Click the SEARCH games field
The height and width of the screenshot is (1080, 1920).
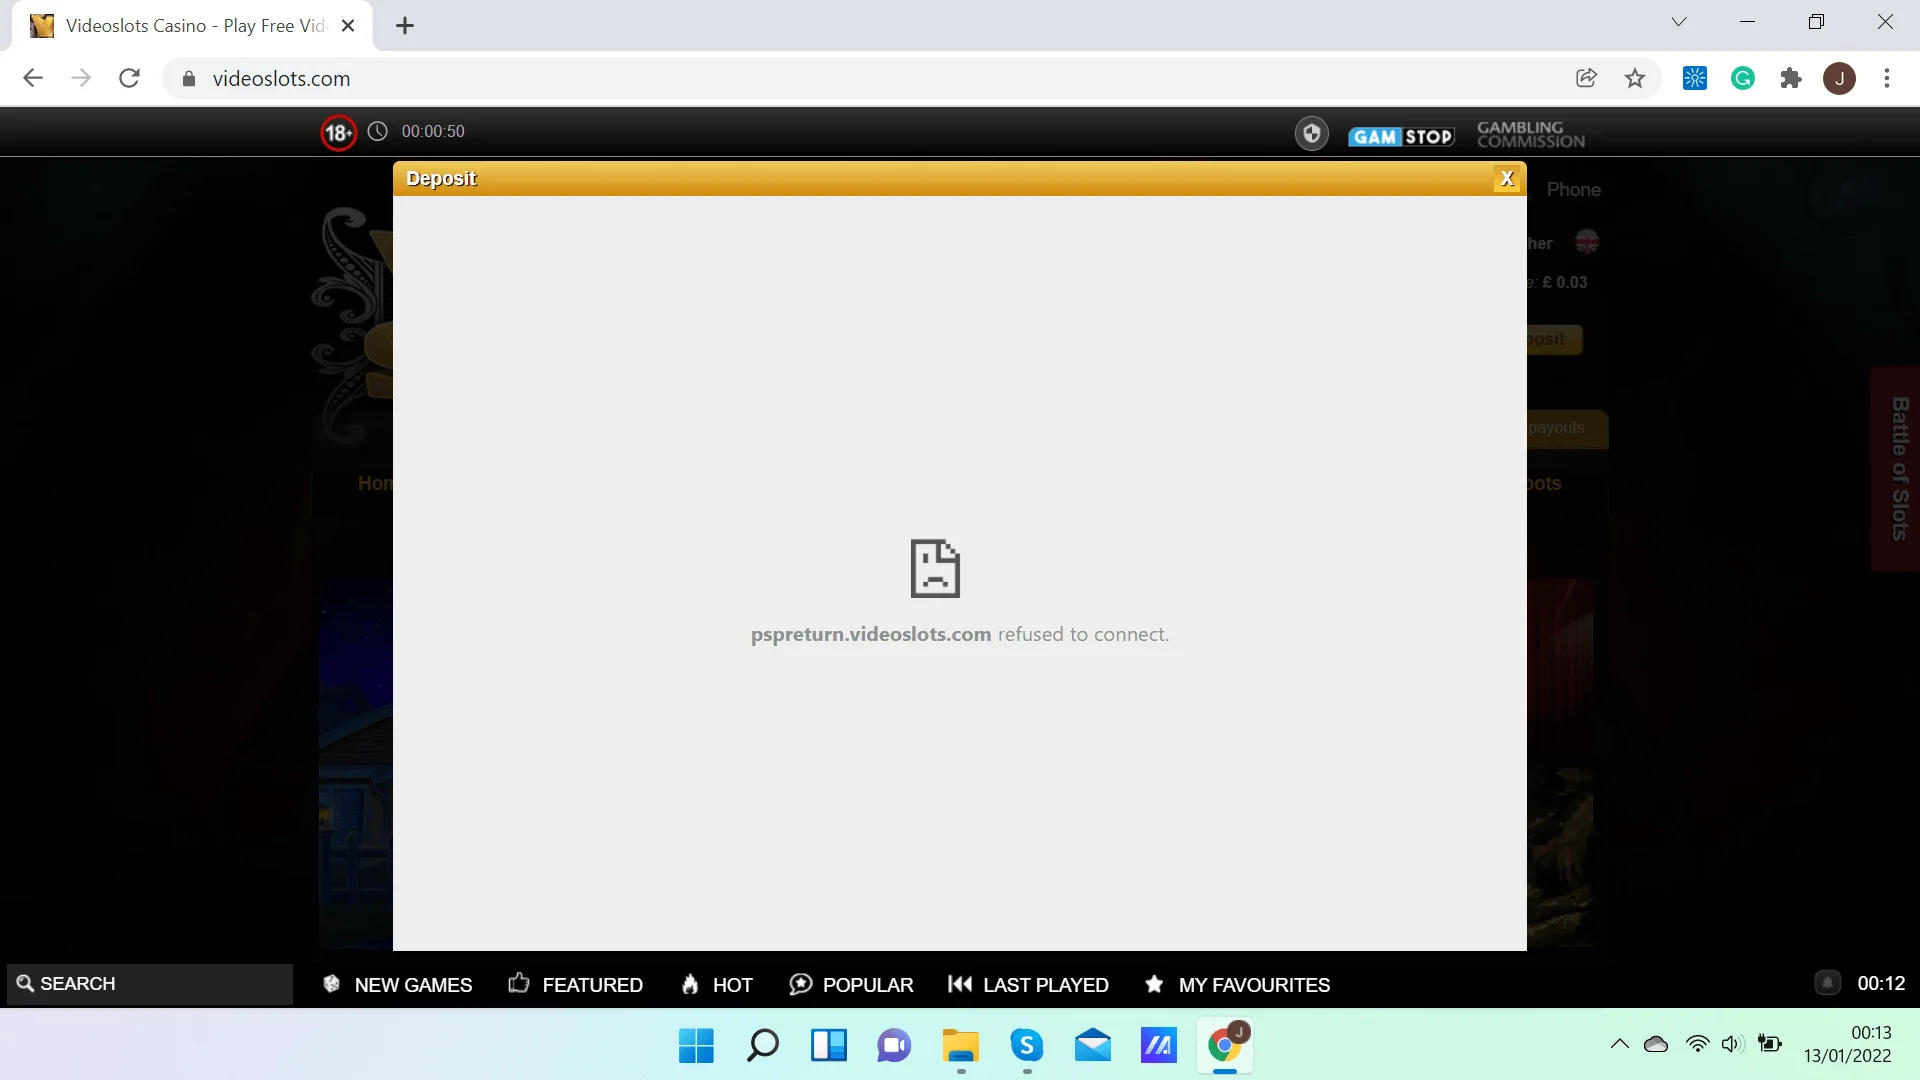click(x=150, y=984)
